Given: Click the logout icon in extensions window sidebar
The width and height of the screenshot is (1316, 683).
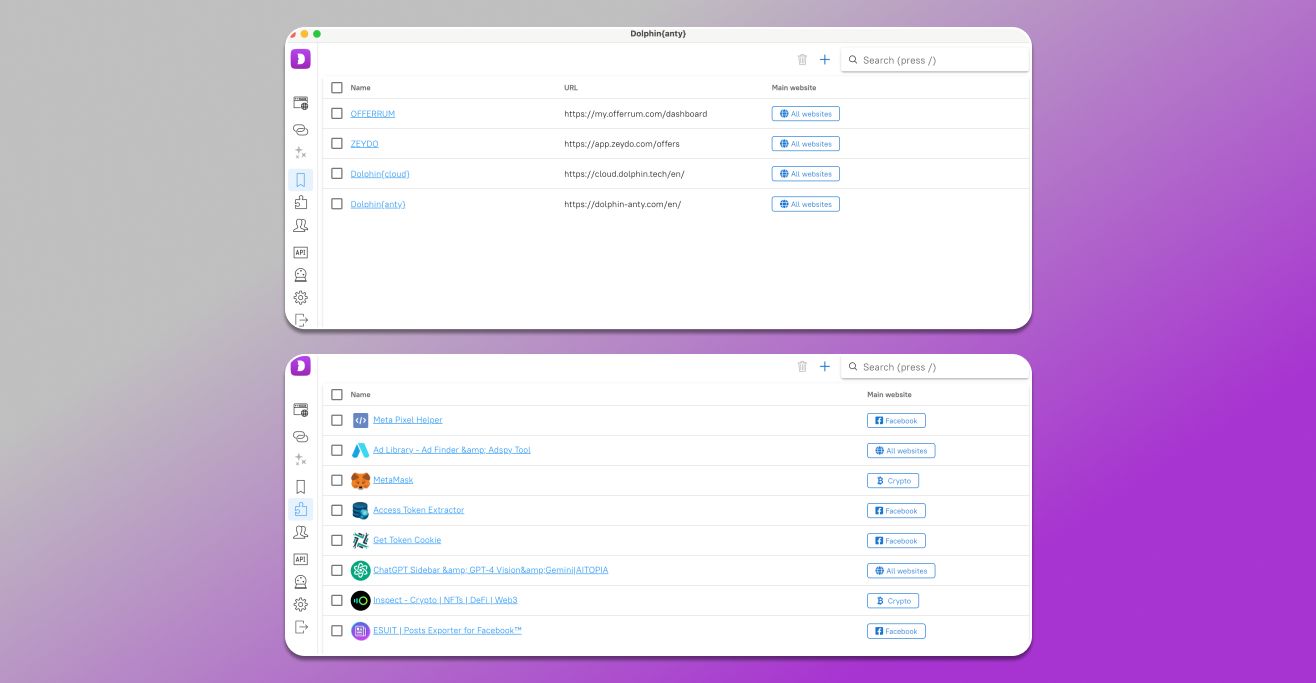Looking at the screenshot, I should (x=300, y=627).
